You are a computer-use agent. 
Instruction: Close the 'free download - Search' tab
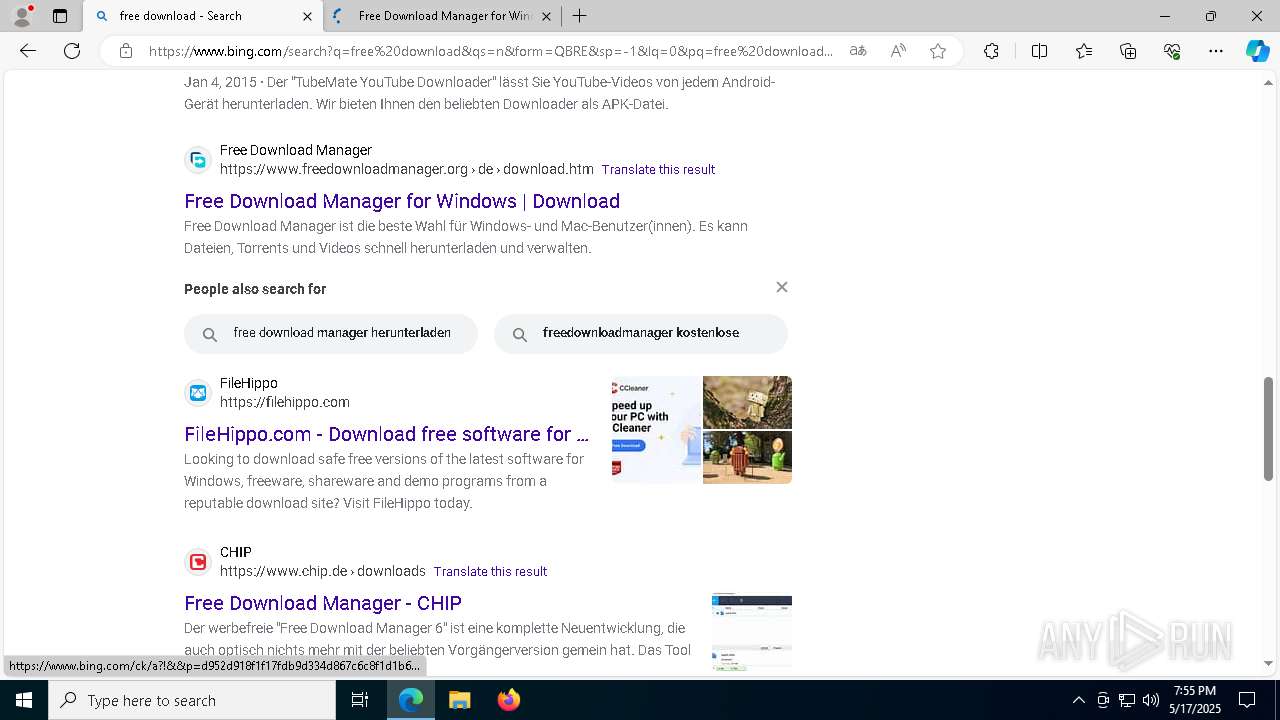pos(307,16)
